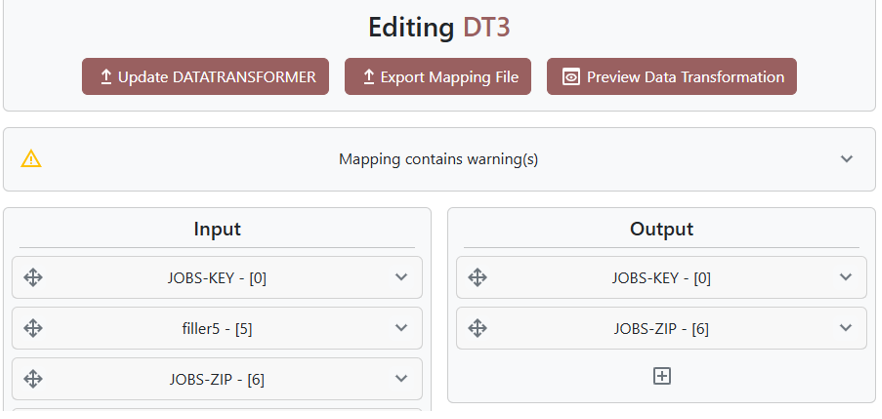Grab the move handle for Input JOBS-ZIP
This screenshot has width=882, height=419.
click(33, 379)
